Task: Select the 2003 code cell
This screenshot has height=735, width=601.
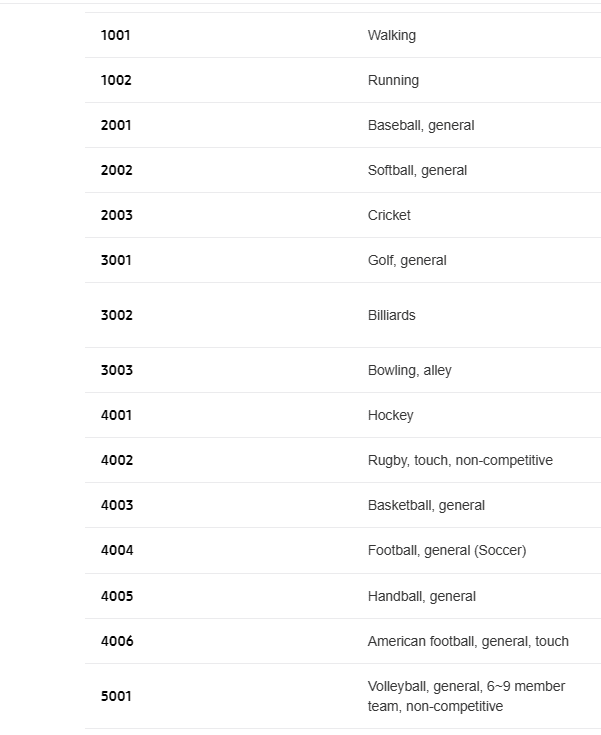Action: click(x=117, y=215)
